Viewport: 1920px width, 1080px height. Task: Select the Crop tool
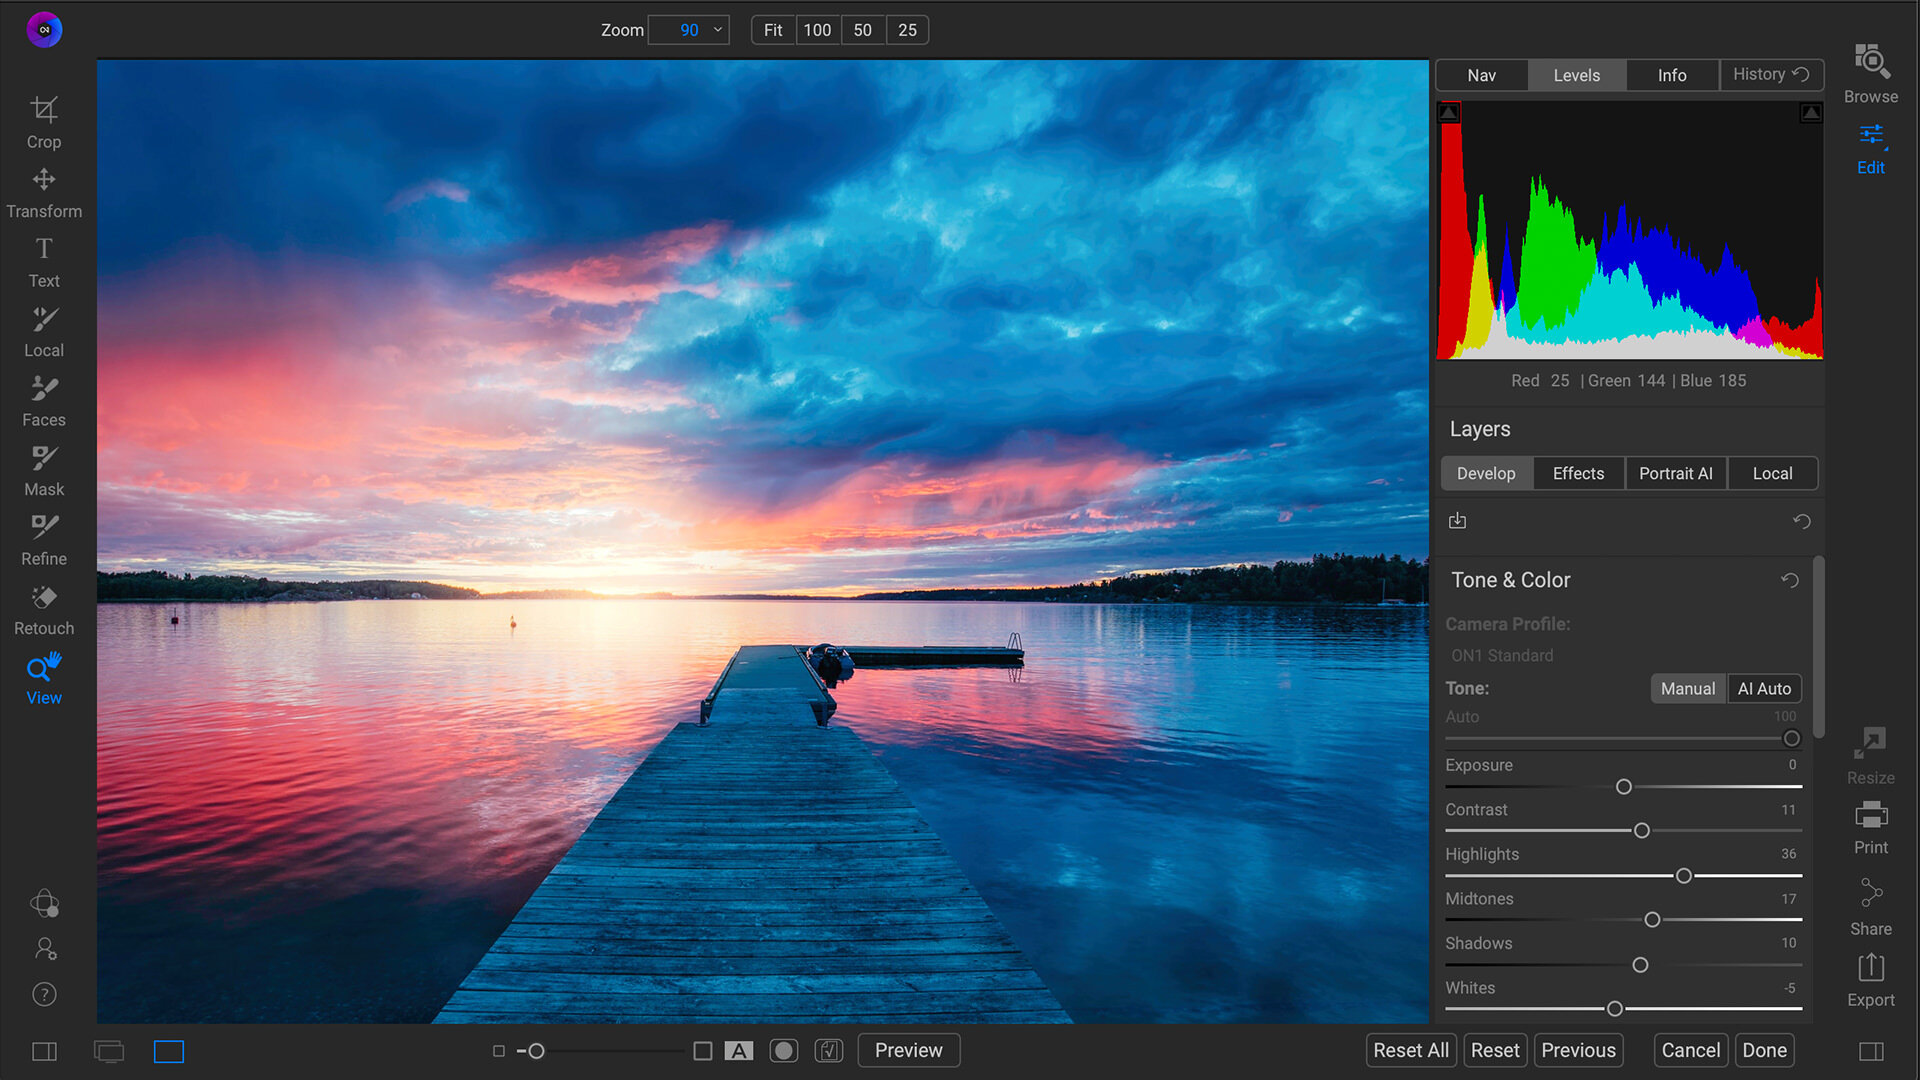(x=44, y=110)
